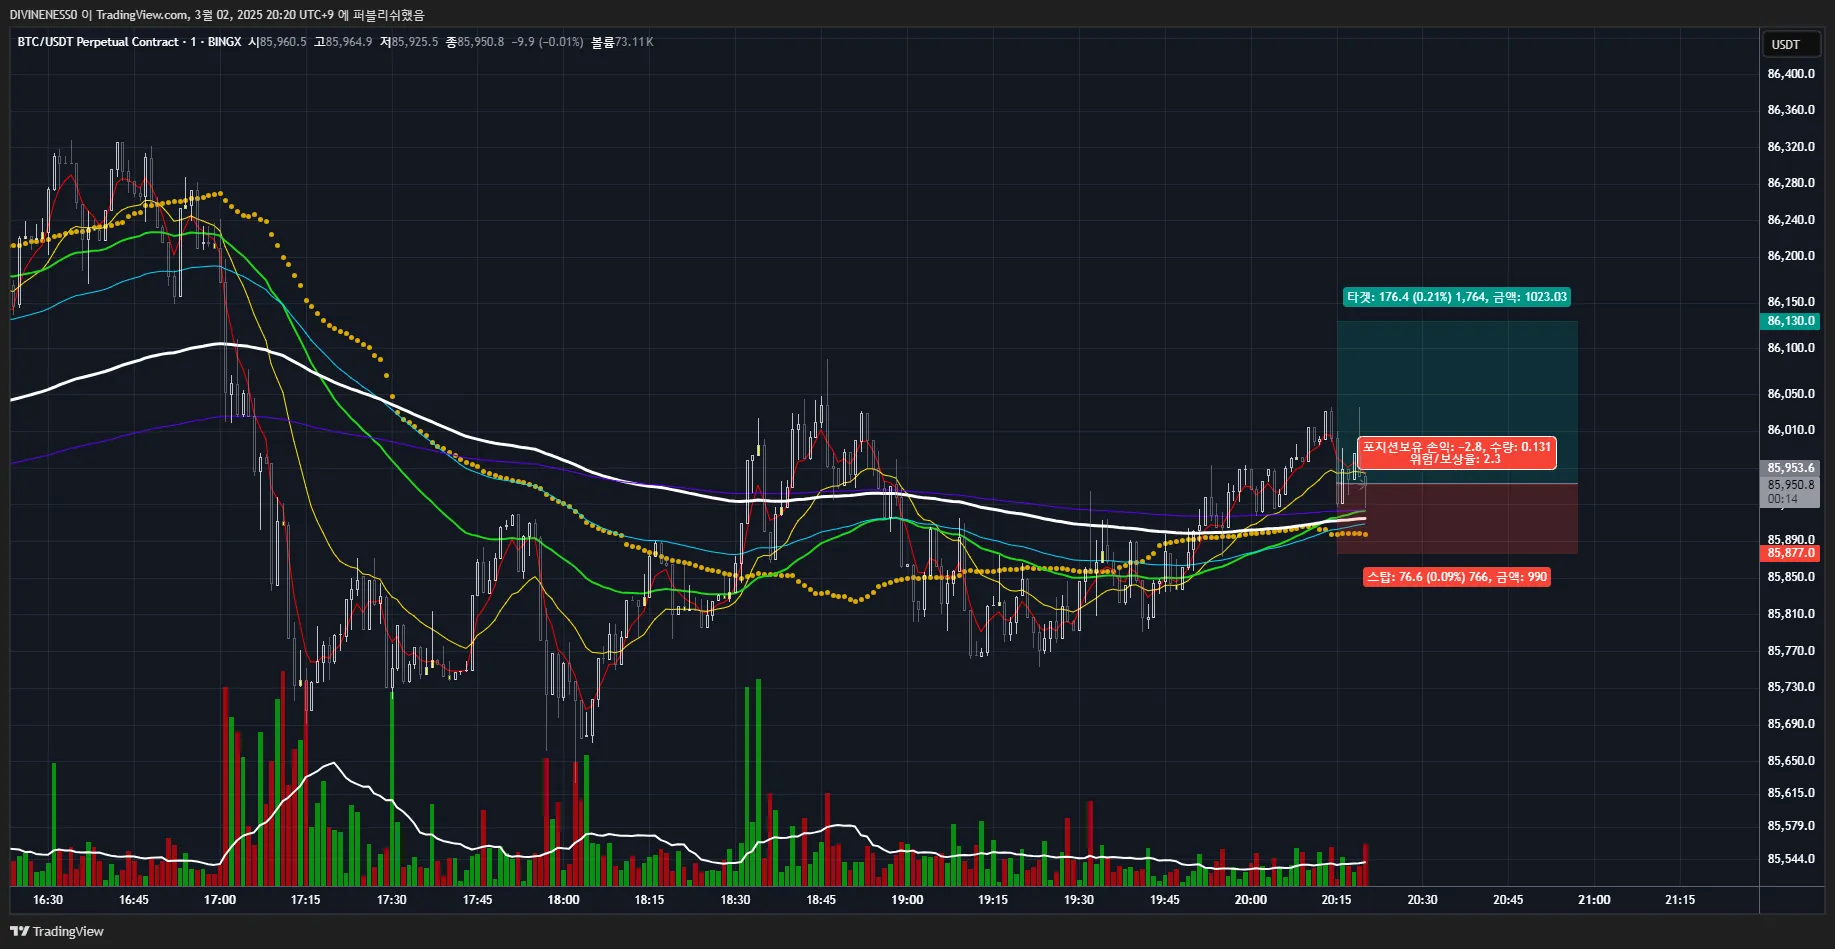Click the 86,240.0 price axis label
The image size is (1835, 949).
point(1791,220)
